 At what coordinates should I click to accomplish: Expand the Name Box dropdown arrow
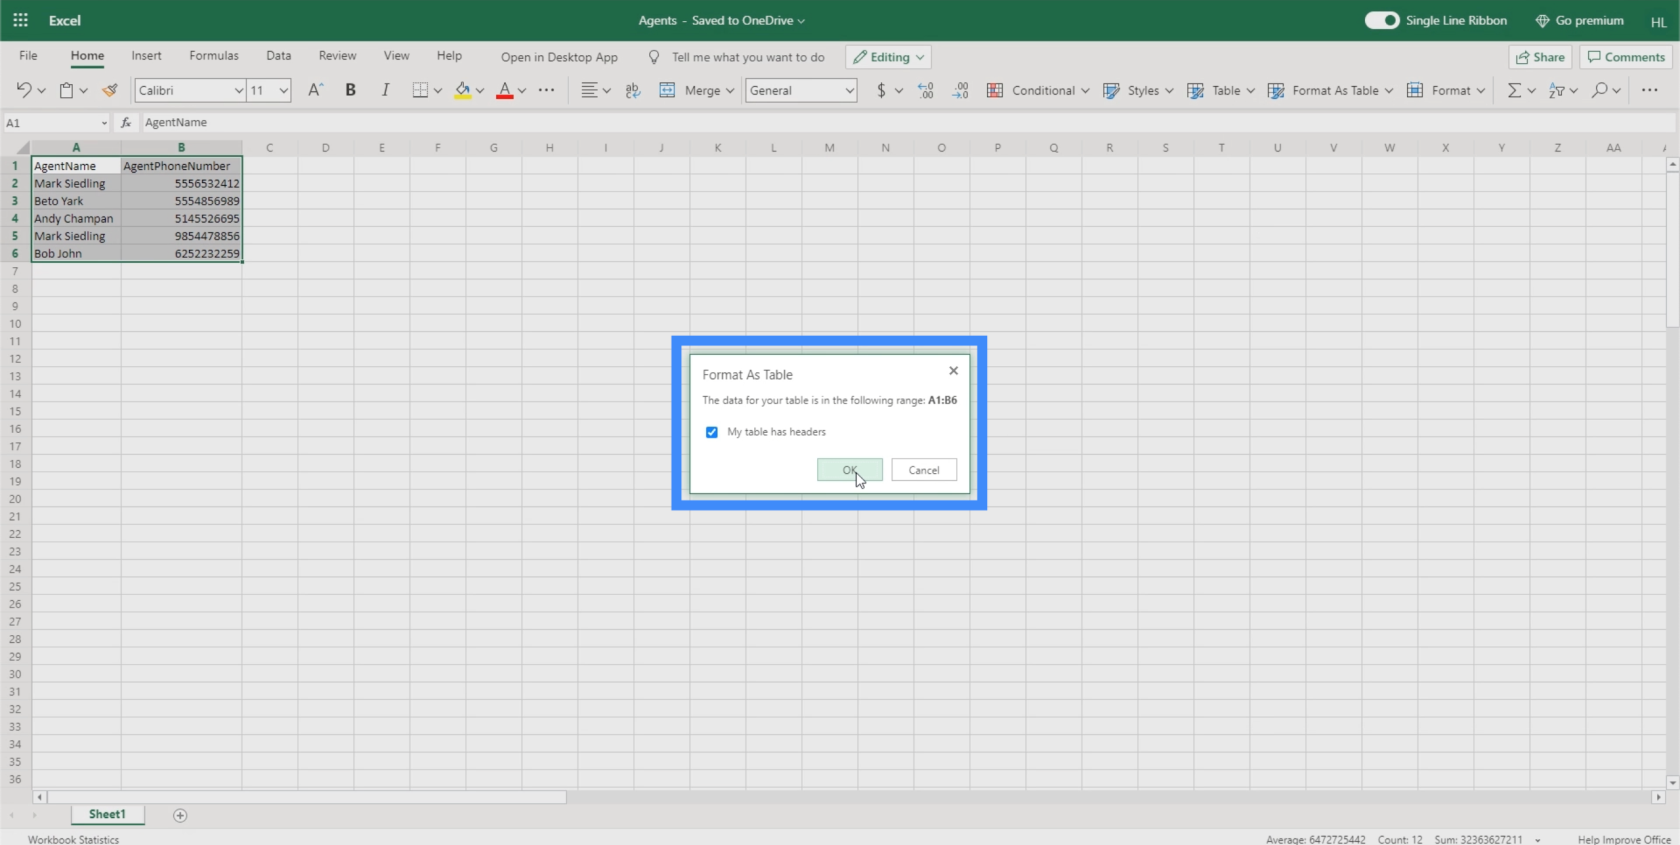[x=104, y=123]
